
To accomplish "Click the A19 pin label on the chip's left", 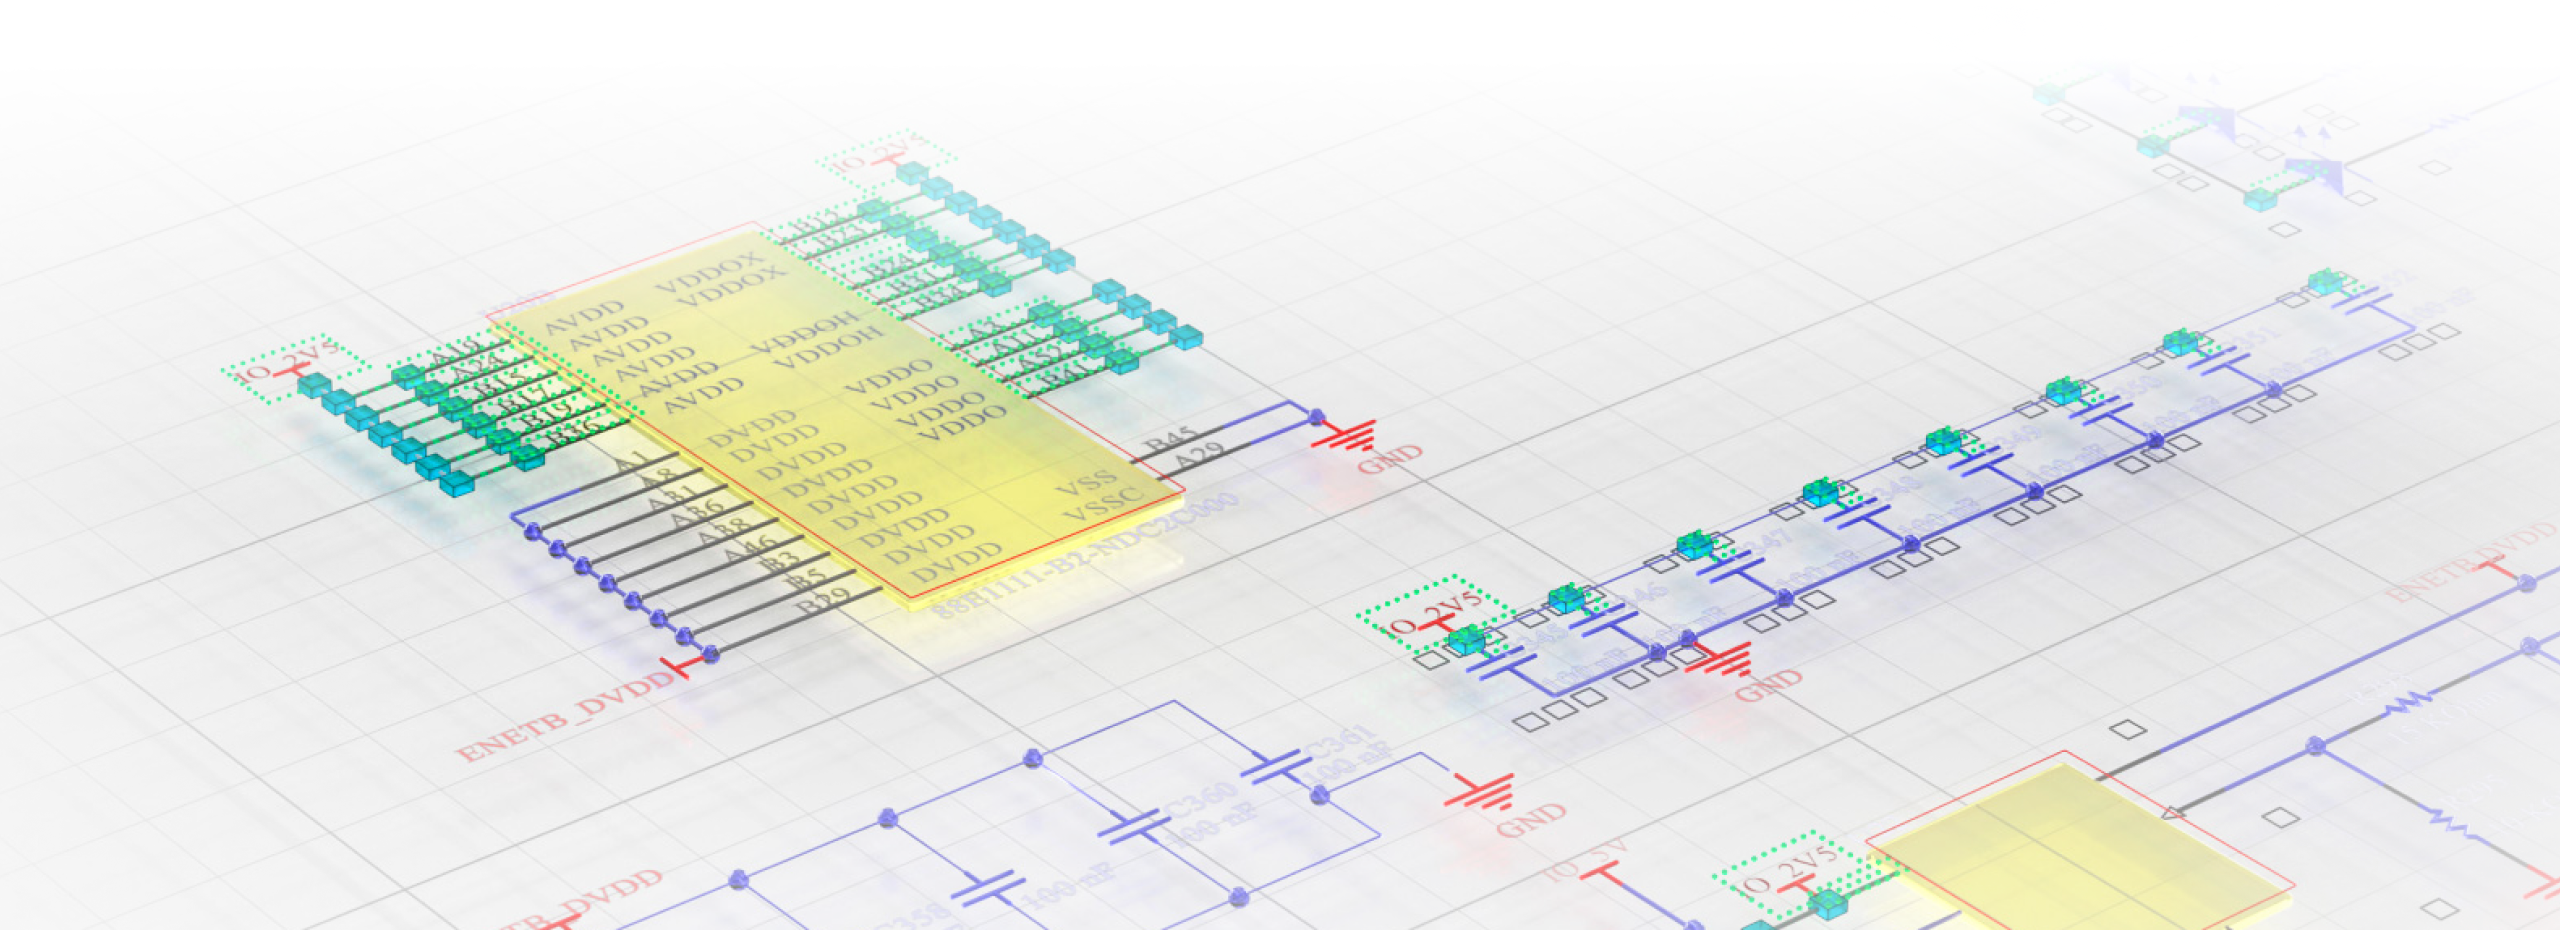I will 456,352.
